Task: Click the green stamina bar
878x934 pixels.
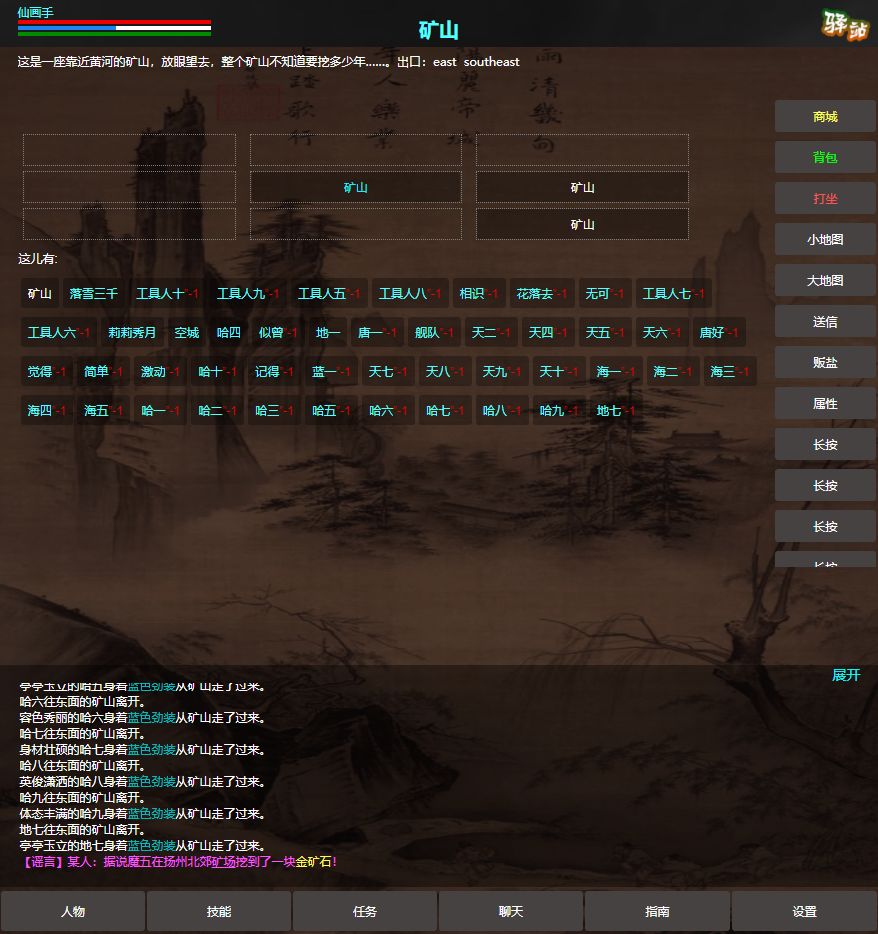Action: [114, 34]
